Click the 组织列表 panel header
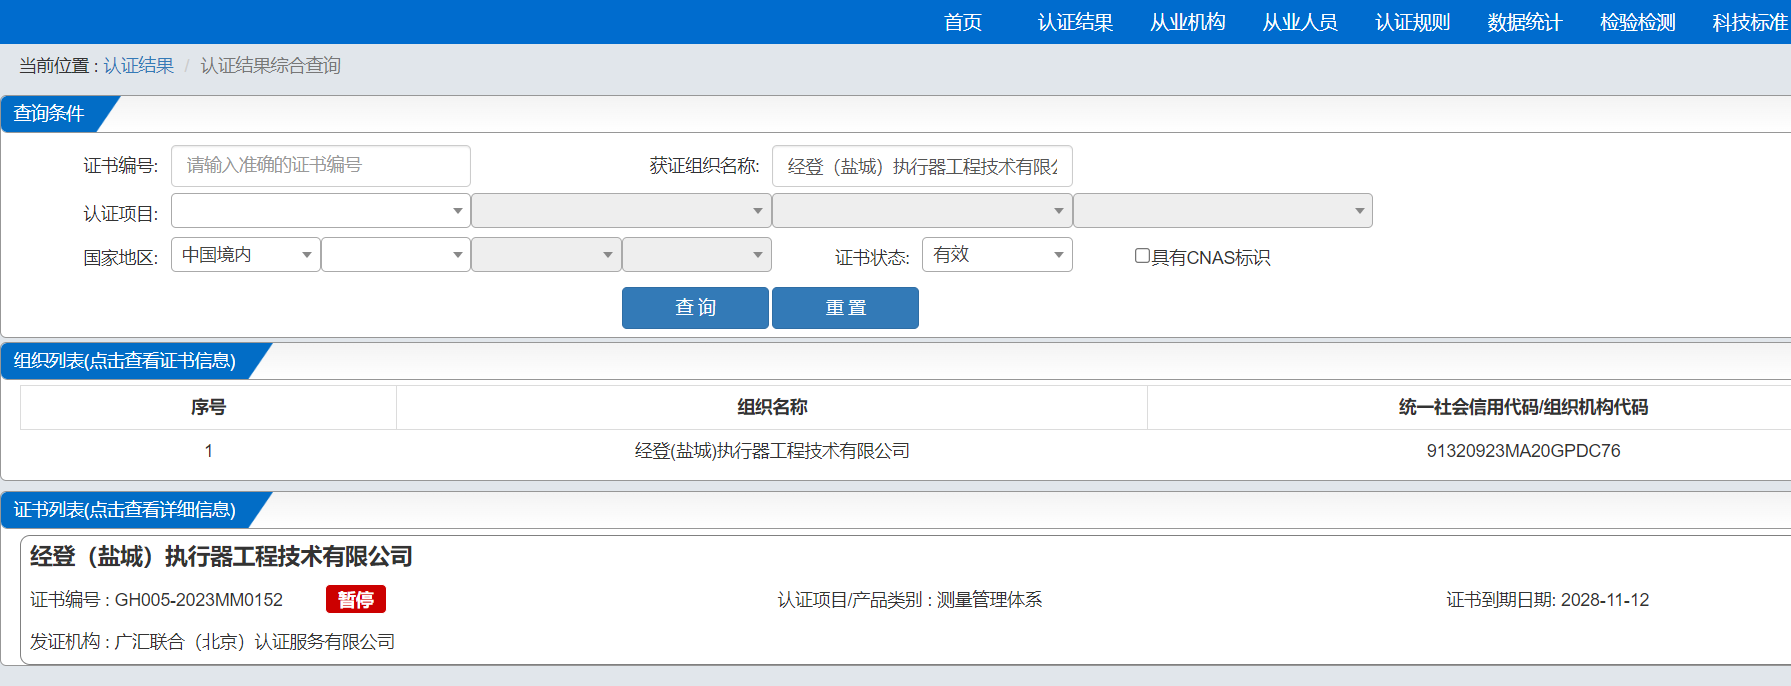 tap(125, 361)
